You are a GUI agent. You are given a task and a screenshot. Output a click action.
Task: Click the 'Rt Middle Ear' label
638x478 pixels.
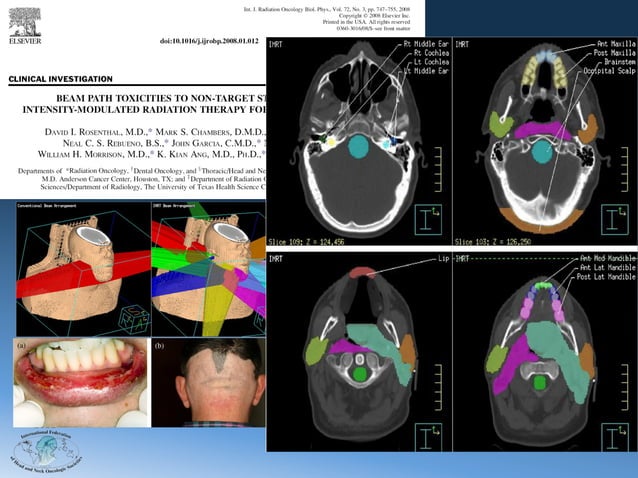point(426,44)
